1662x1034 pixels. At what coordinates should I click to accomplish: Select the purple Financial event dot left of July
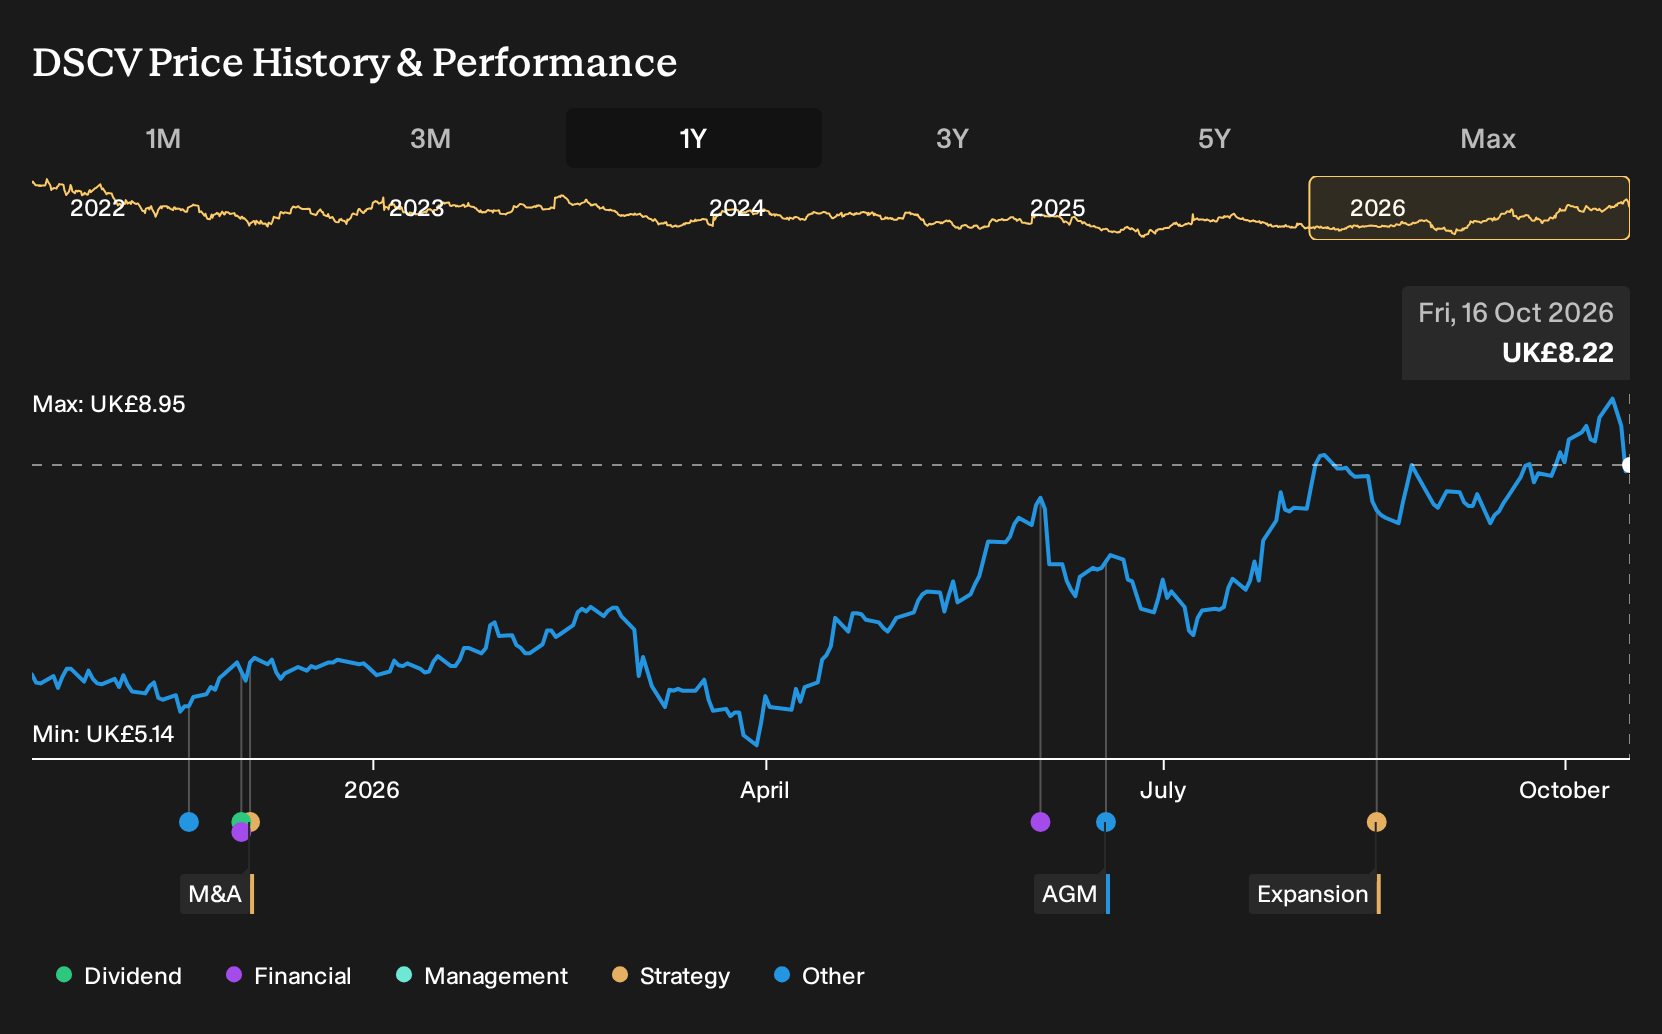[1040, 822]
